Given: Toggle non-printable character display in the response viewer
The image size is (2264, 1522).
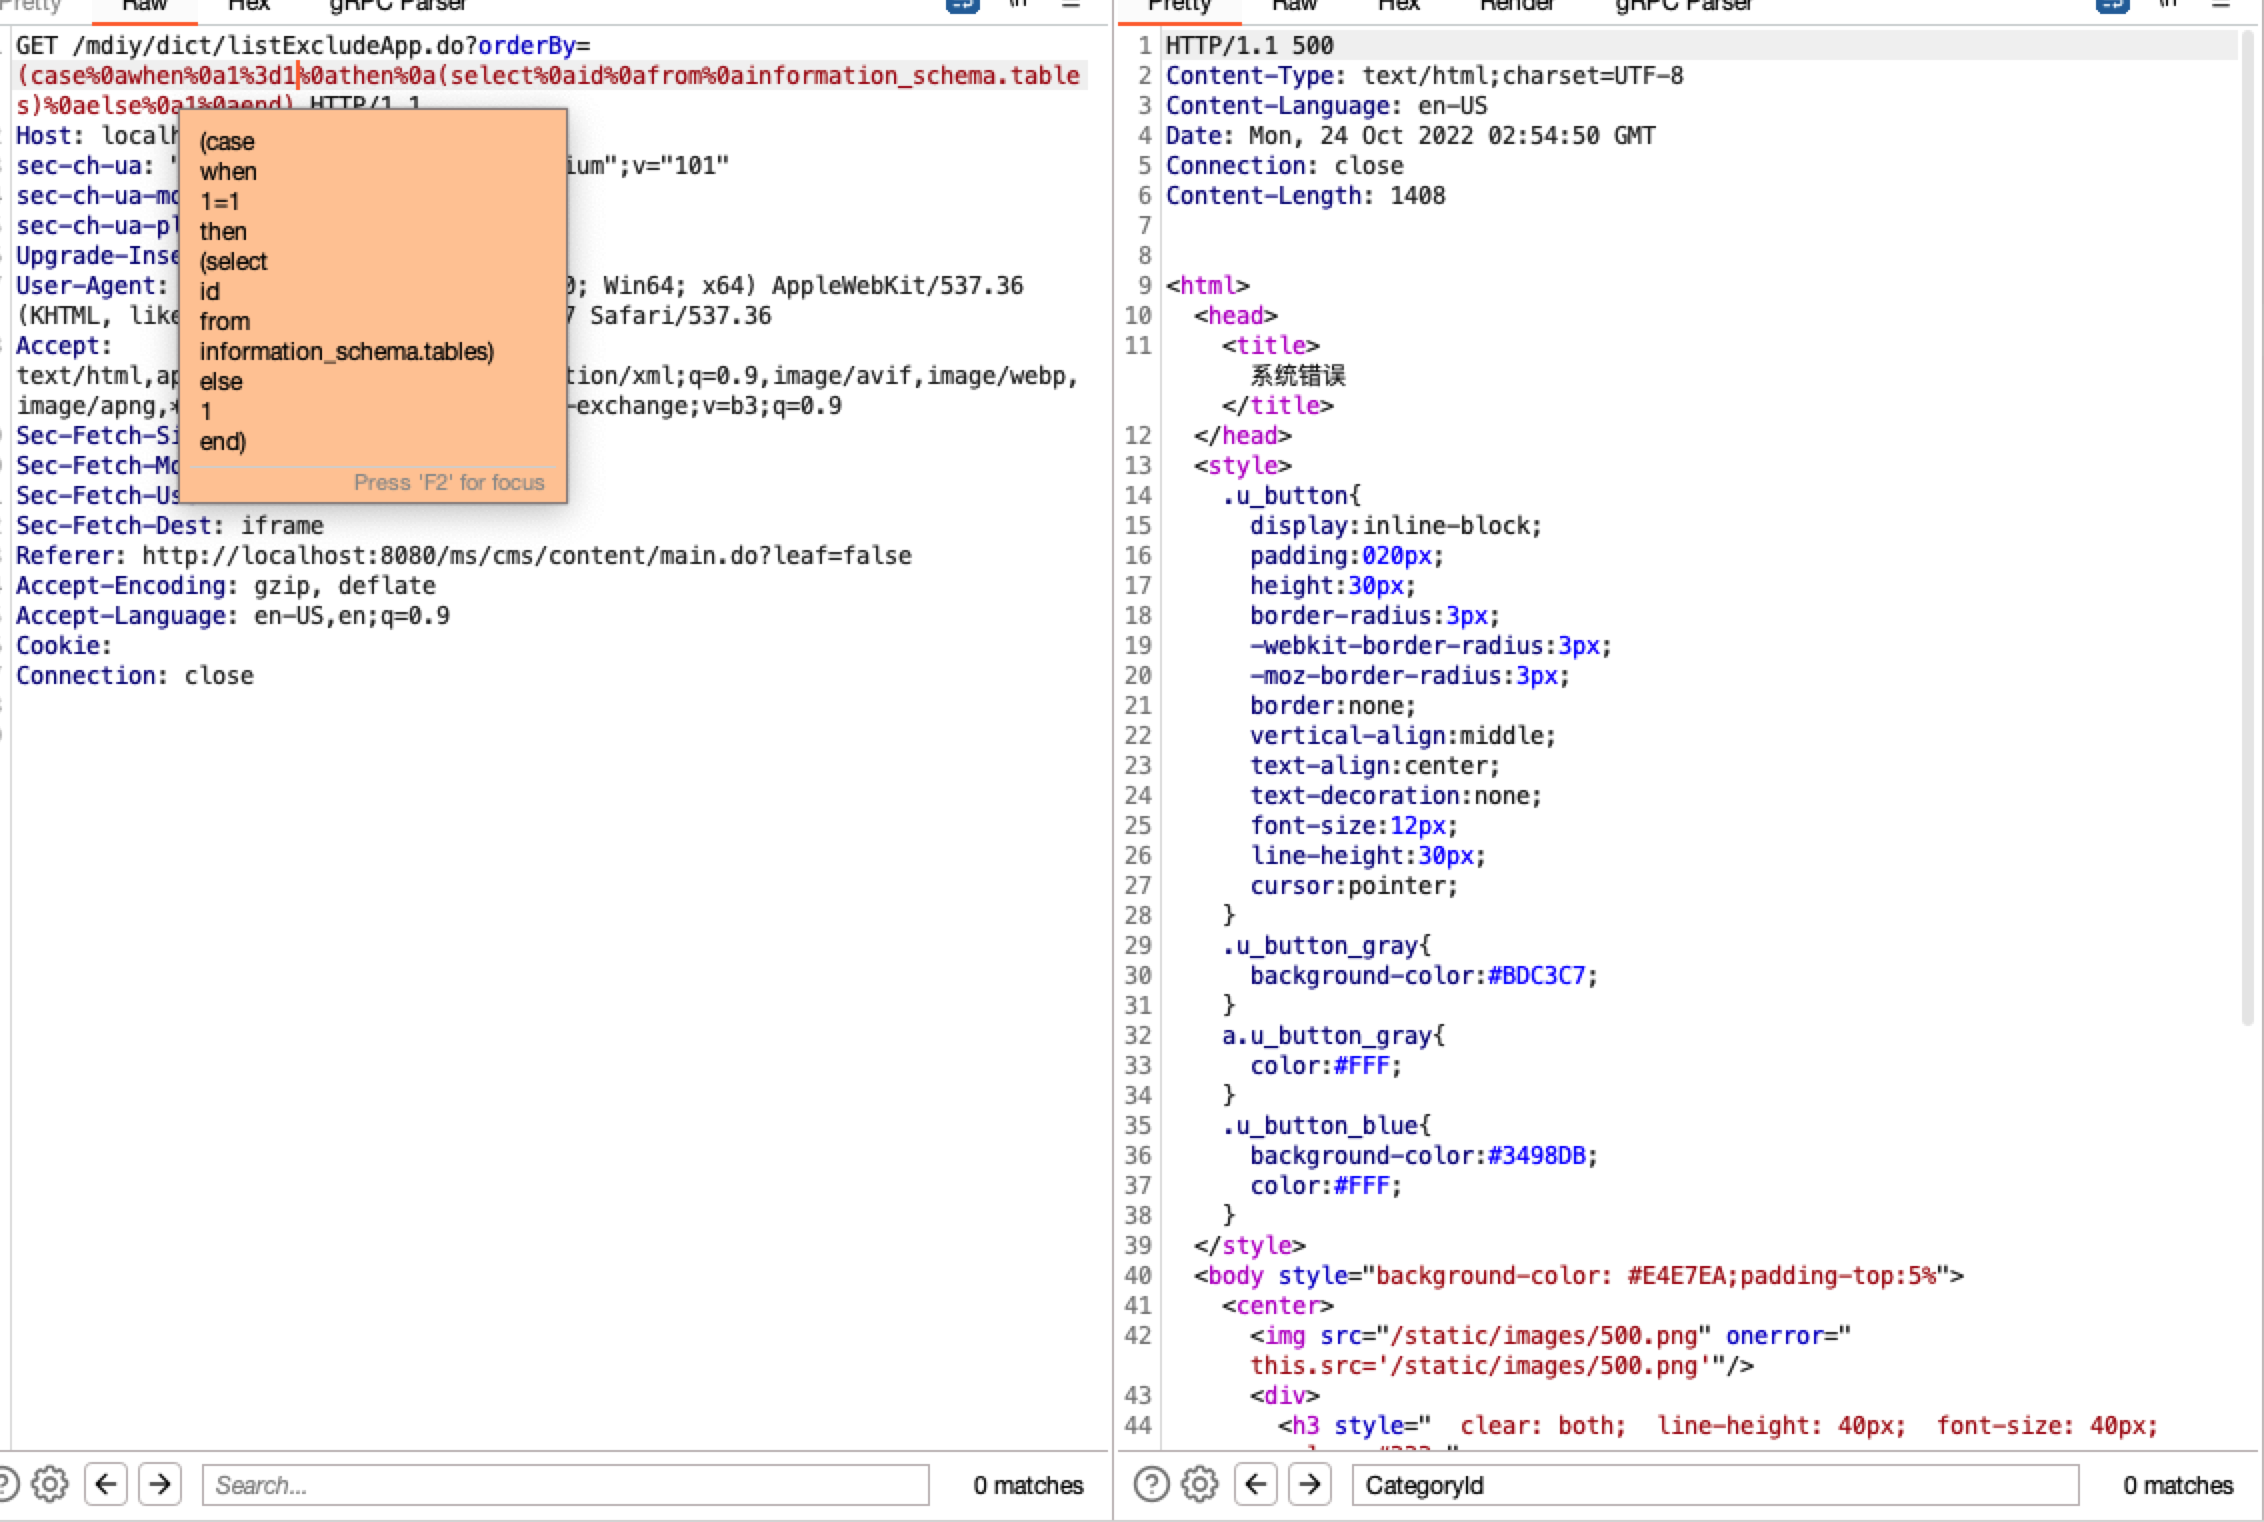Looking at the screenshot, I should click(x=2169, y=6).
